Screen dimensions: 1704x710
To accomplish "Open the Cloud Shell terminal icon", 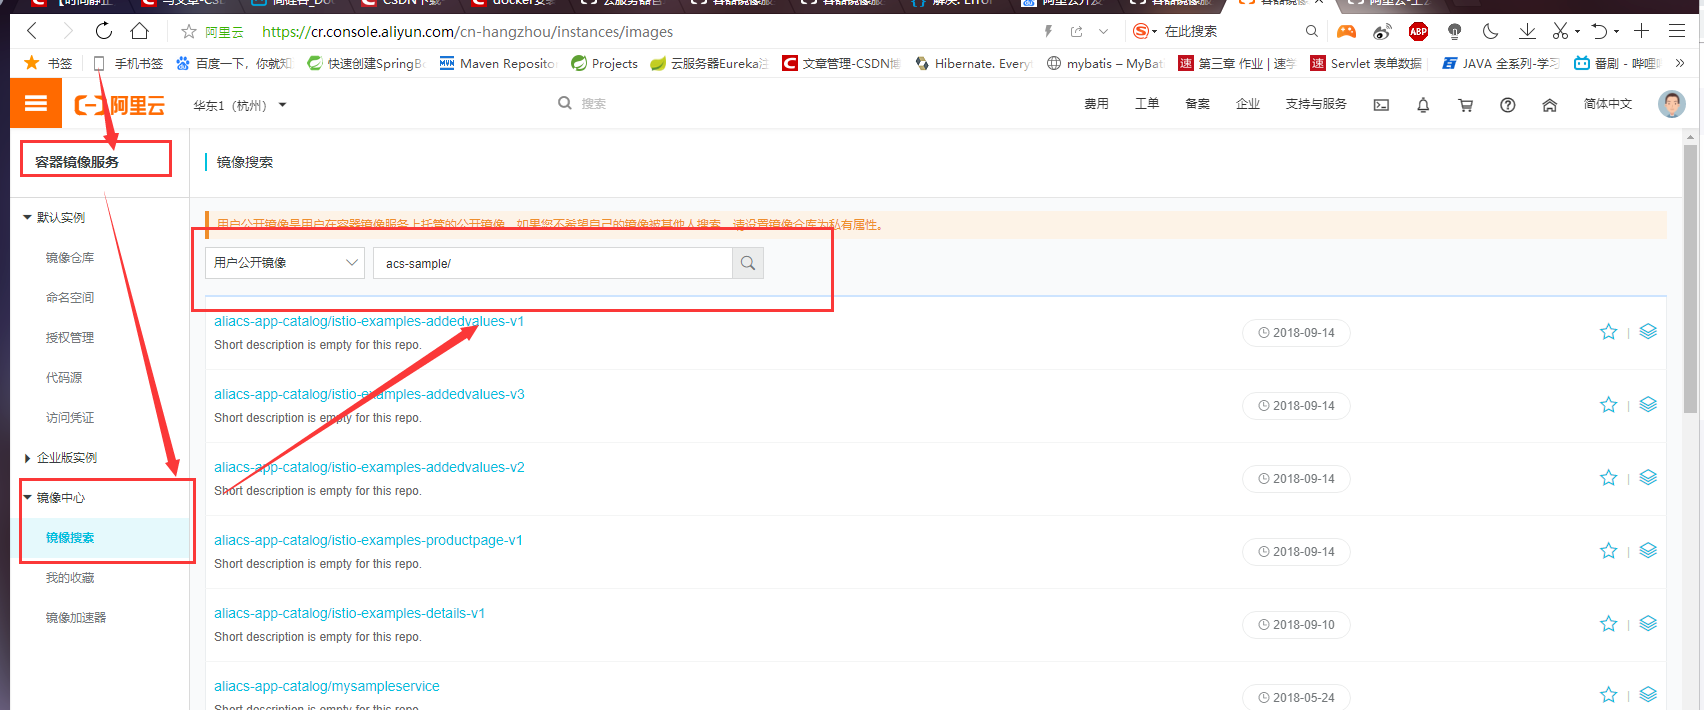I will [1381, 105].
